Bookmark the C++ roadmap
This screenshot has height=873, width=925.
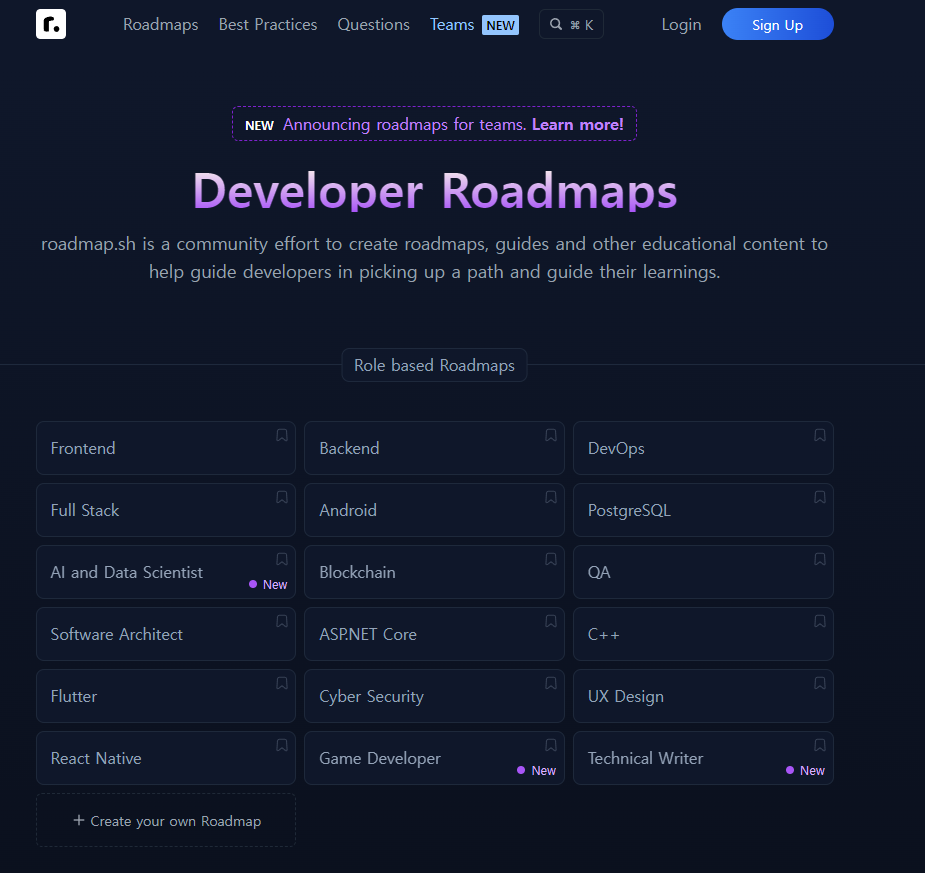click(x=820, y=621)
